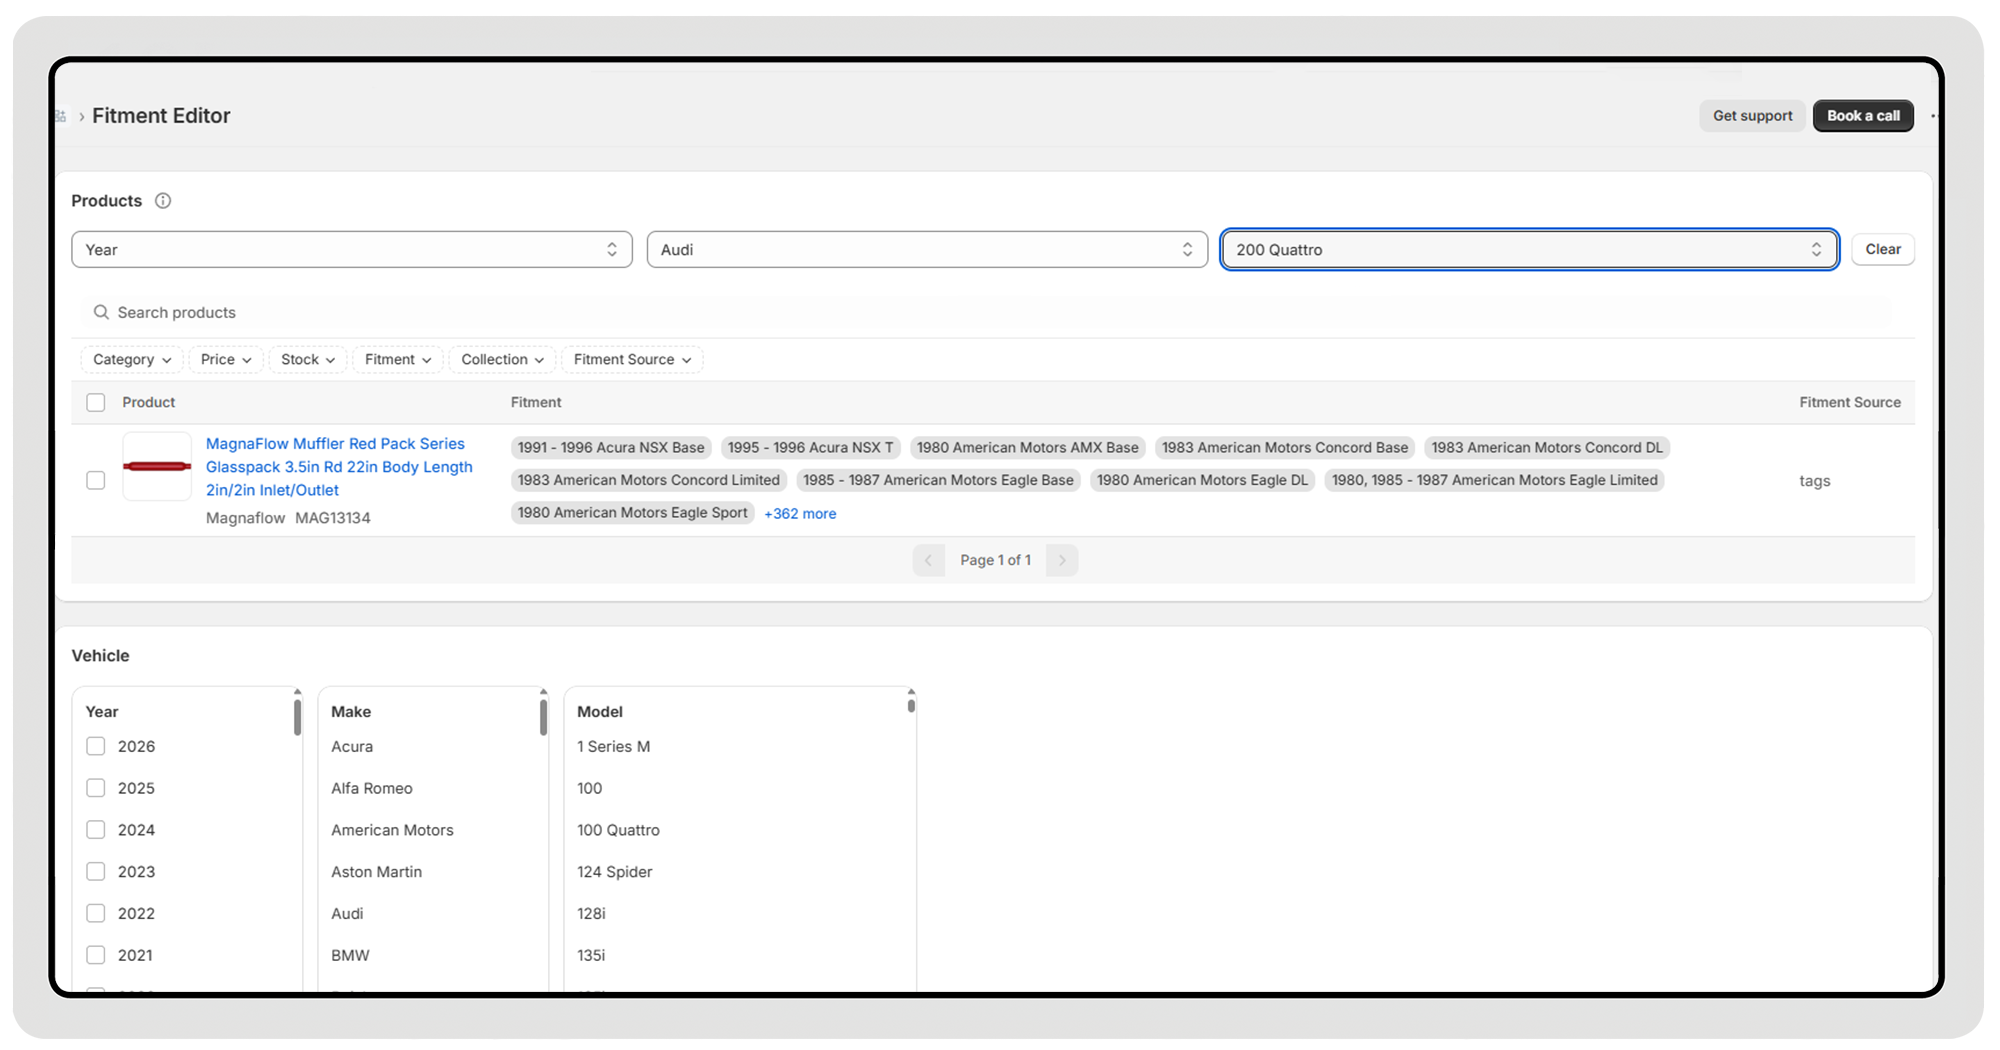Select the MagnaFlow Muffler product checkbox
Screen dimensions: 2000x1050
pos(96,480)
